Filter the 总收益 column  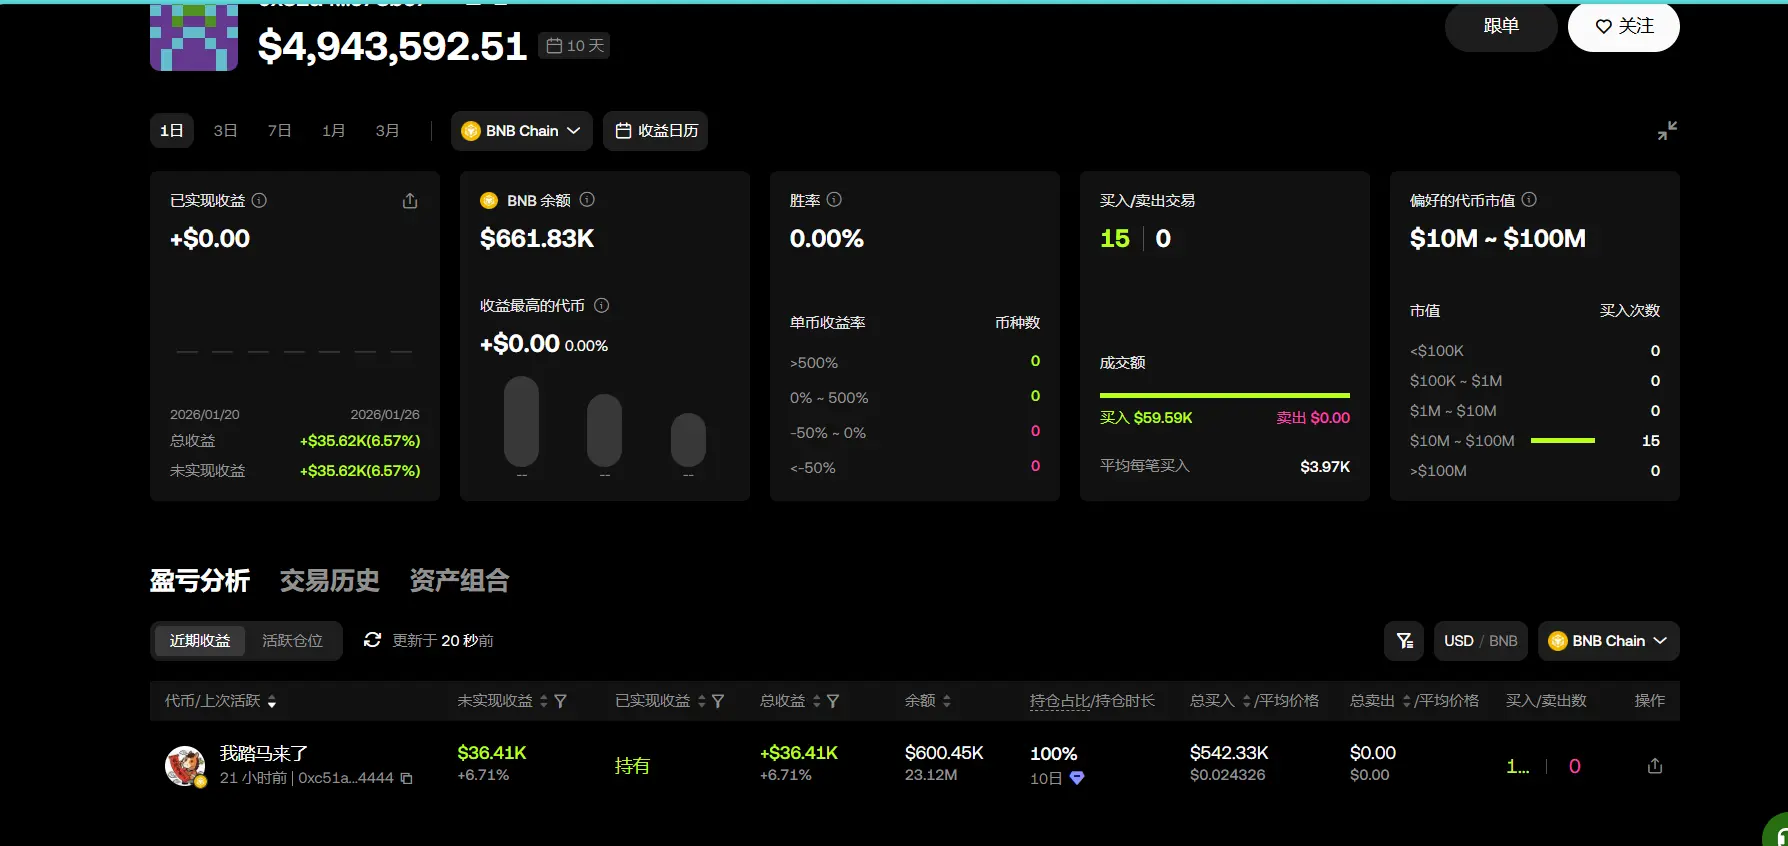pyautogui.click(x=833, y=702)
